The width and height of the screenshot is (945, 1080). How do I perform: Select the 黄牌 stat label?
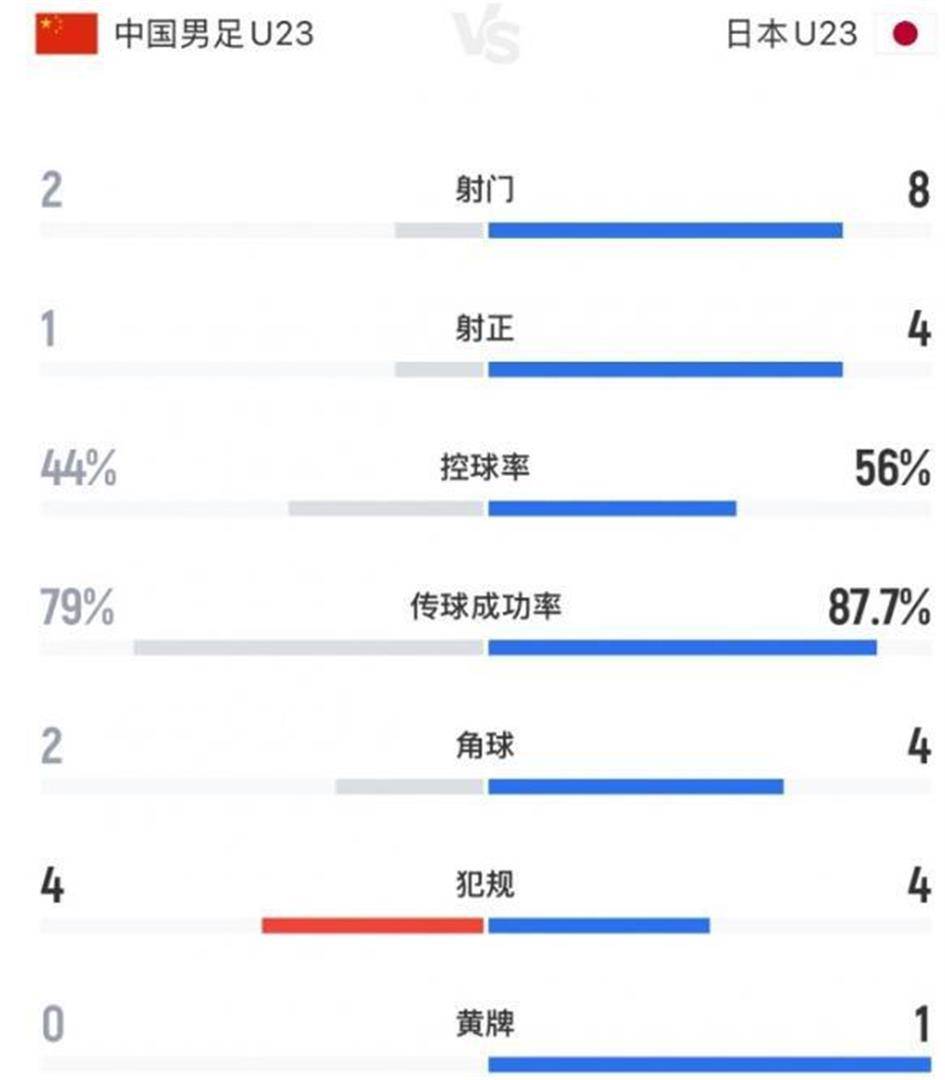click(485, 1024)
